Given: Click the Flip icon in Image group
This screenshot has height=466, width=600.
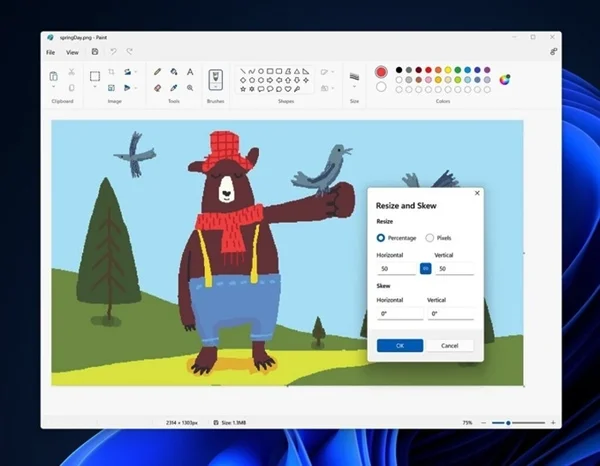Looking at the screenshot, I should pos(127,88).
